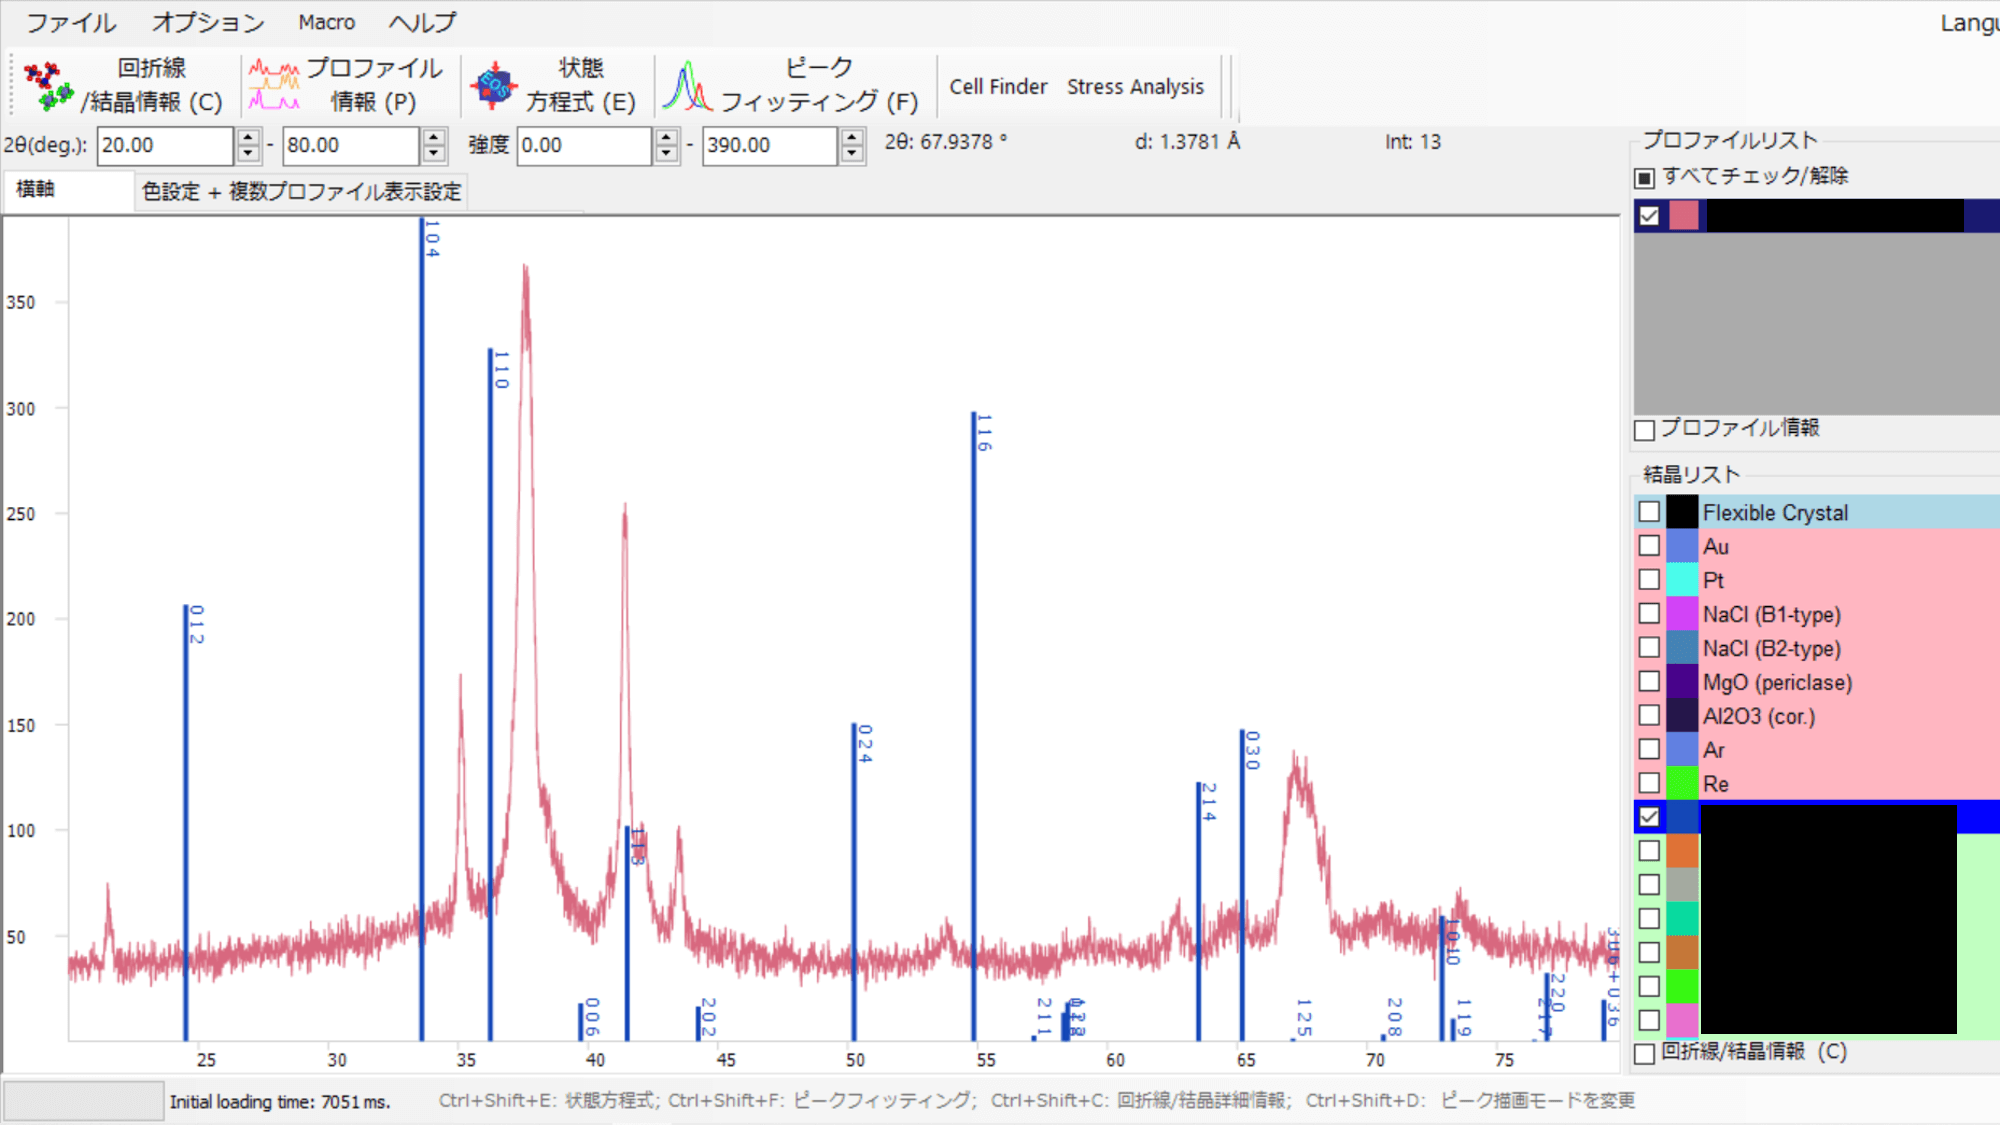Click the 強度 maximum field showing 390.00
This screenshot has height=1125, width=2000.
point(769,145)
